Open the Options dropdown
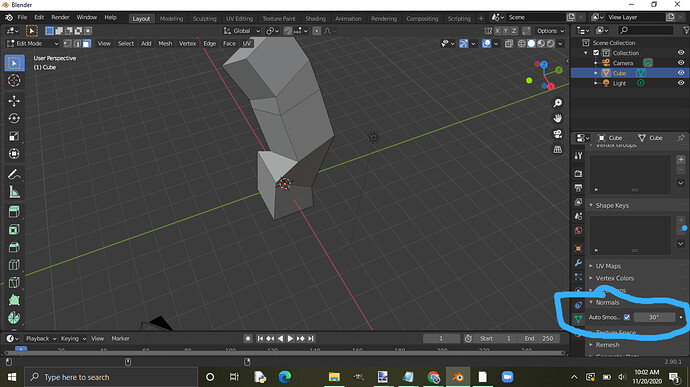Screen dimensions: 690x387 tap(551, 31)
